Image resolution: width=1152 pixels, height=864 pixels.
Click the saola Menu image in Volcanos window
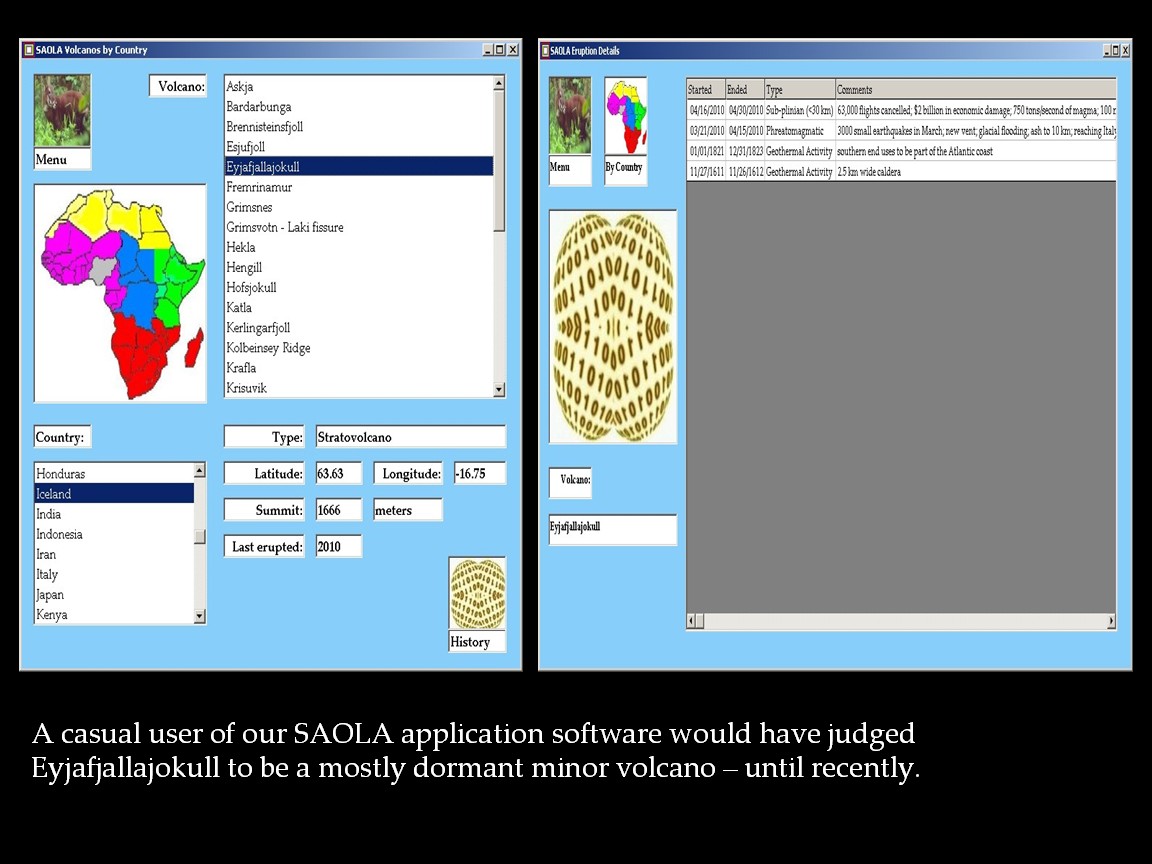coord(62,112)
